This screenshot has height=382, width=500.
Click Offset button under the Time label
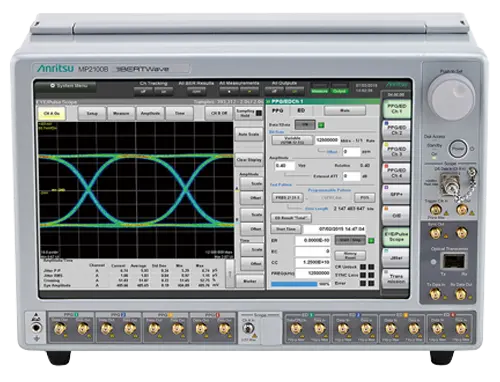(252, 264)
